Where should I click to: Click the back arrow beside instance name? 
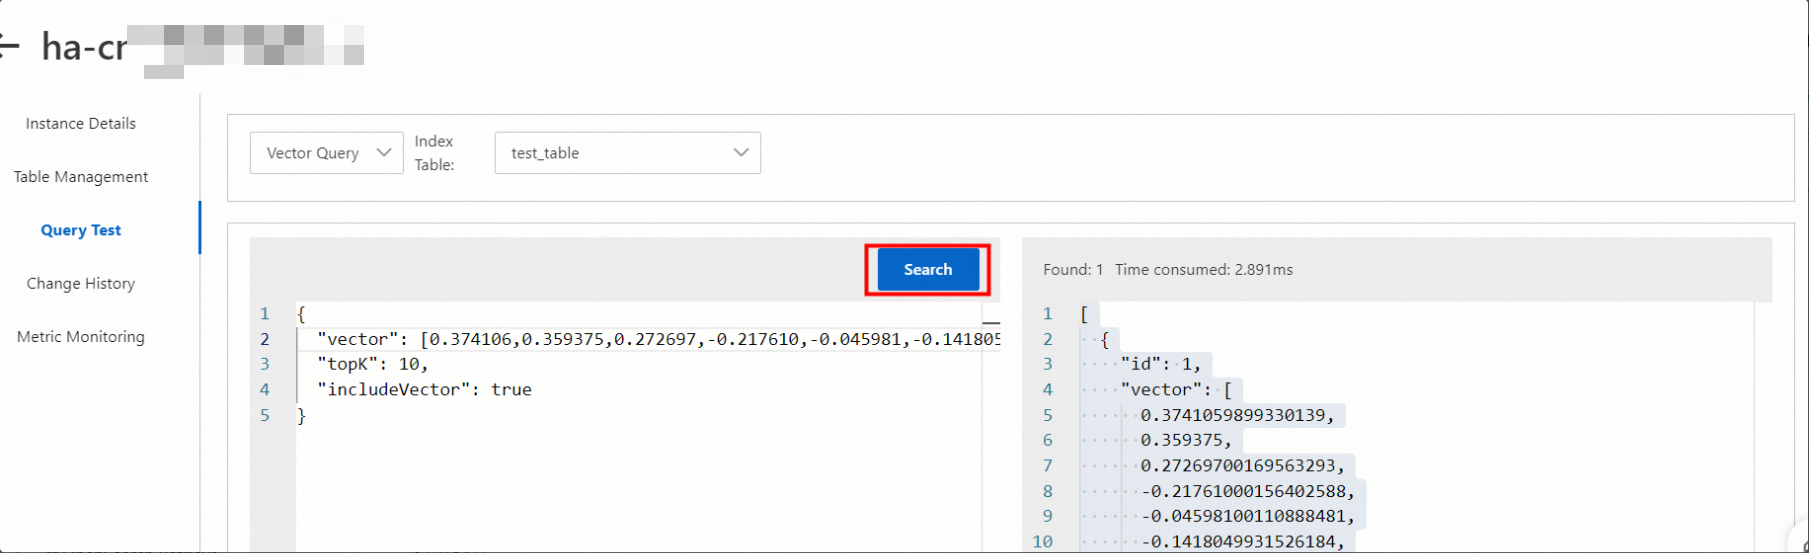[8, 46]
